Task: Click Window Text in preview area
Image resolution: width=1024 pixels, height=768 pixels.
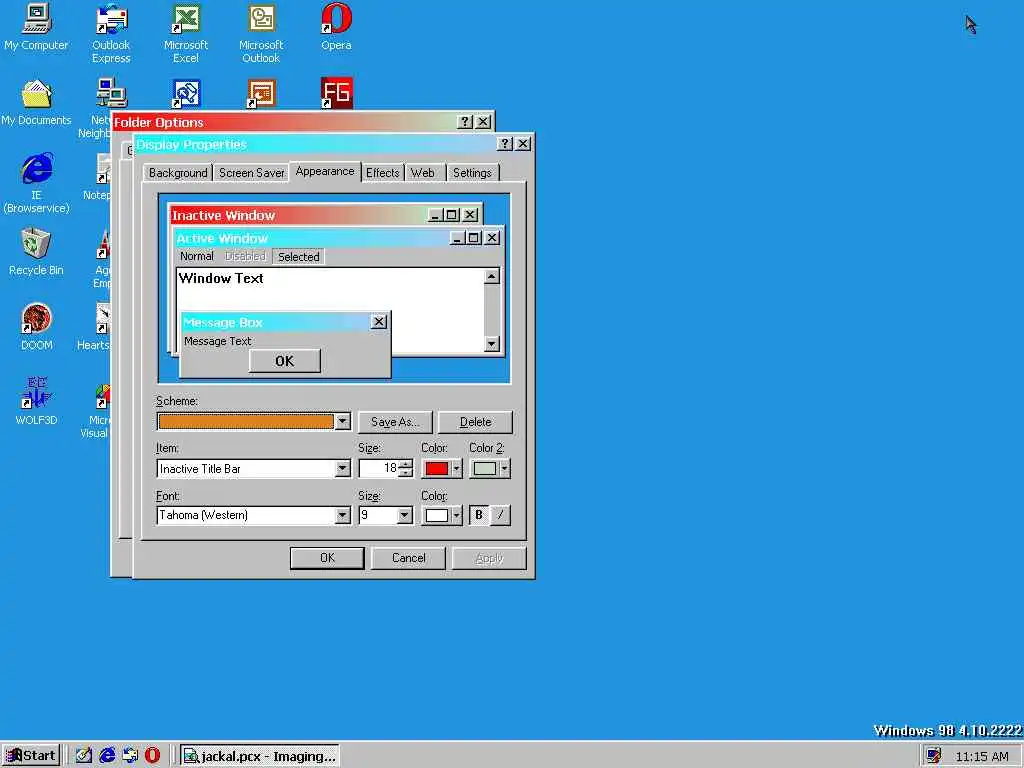Action: click(x=221, y=278)
